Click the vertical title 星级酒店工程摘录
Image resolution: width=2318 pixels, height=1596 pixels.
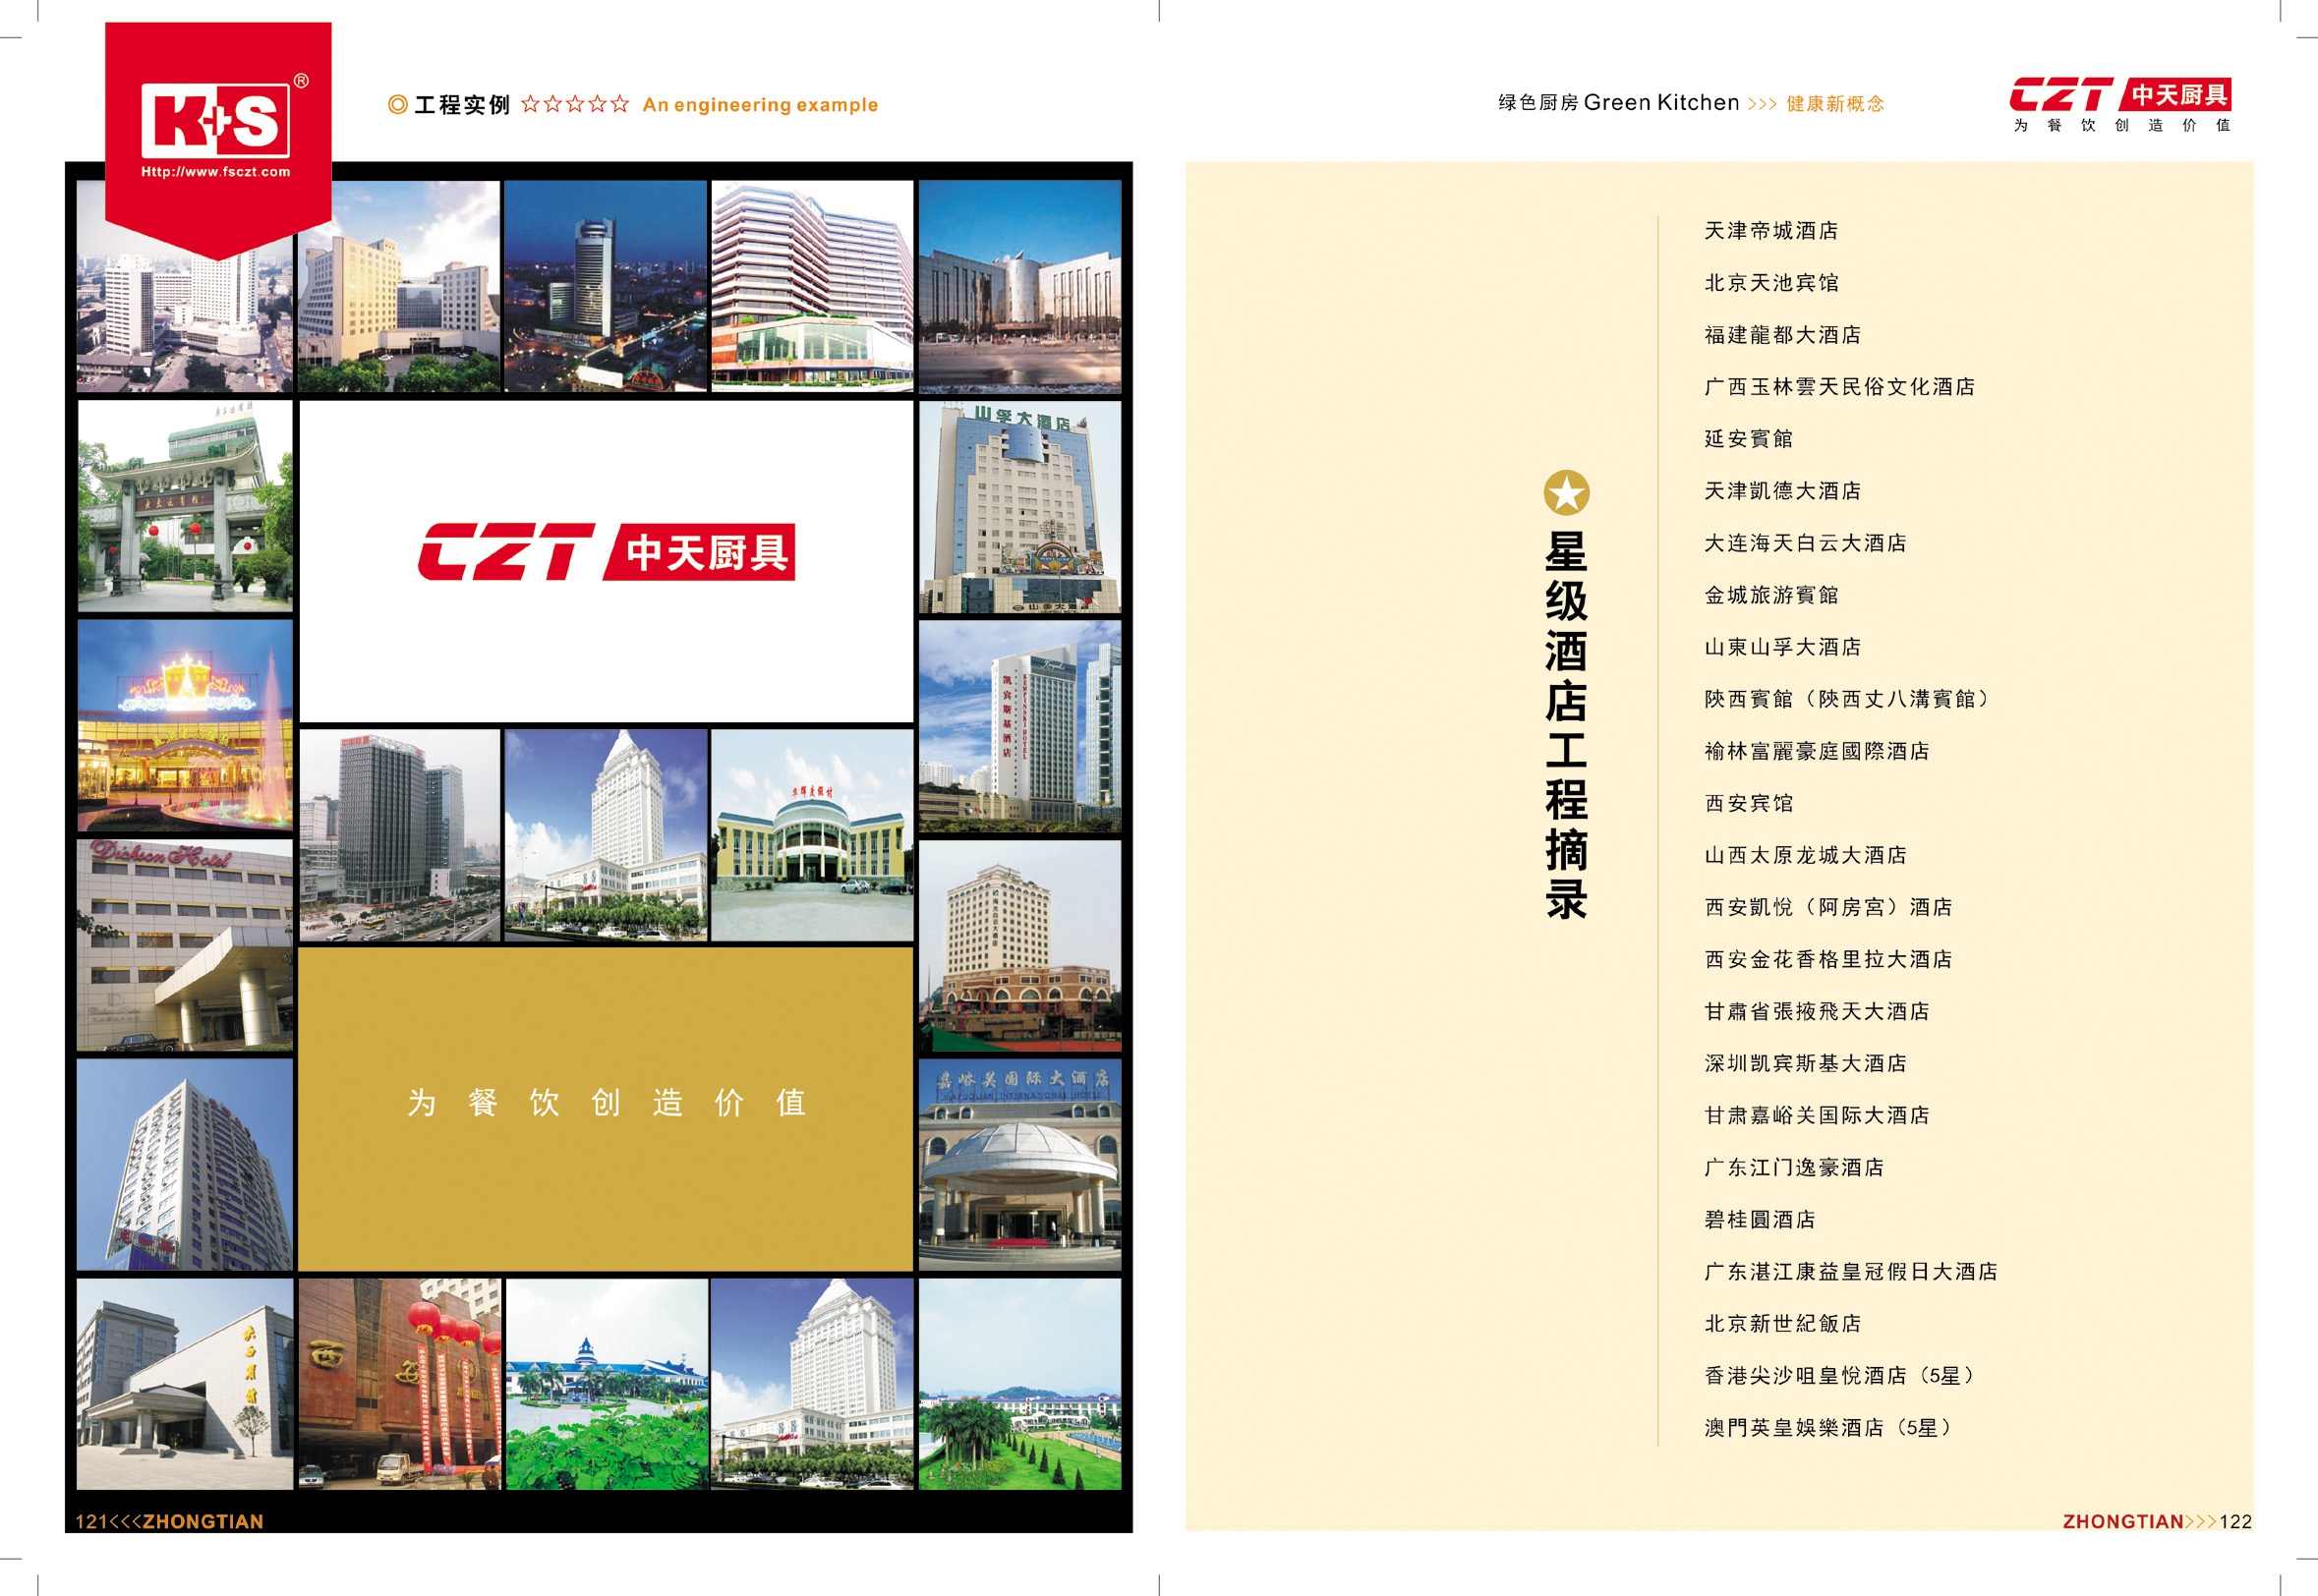coord(1566,725)
